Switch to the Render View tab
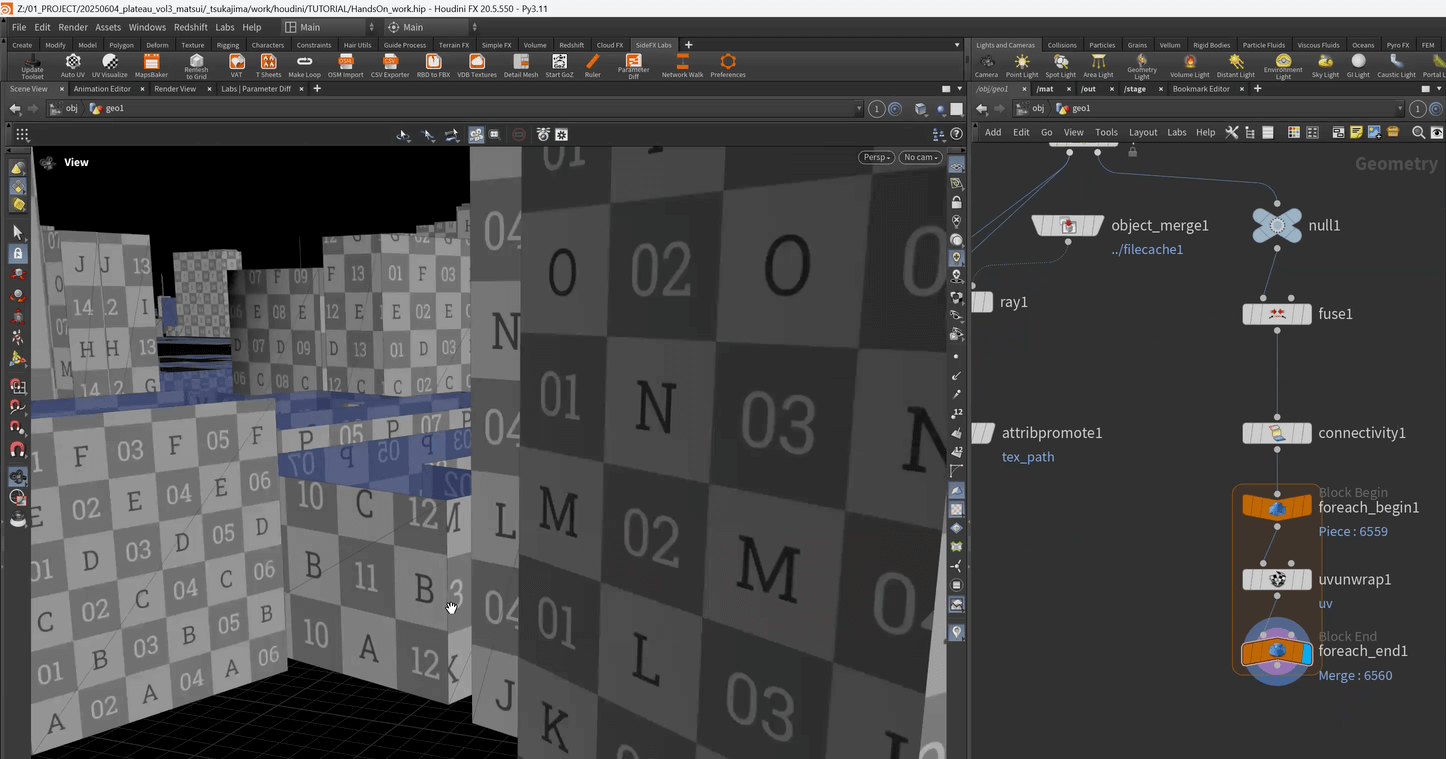This screenshot has width=1446, height=759. click(175, 89)
